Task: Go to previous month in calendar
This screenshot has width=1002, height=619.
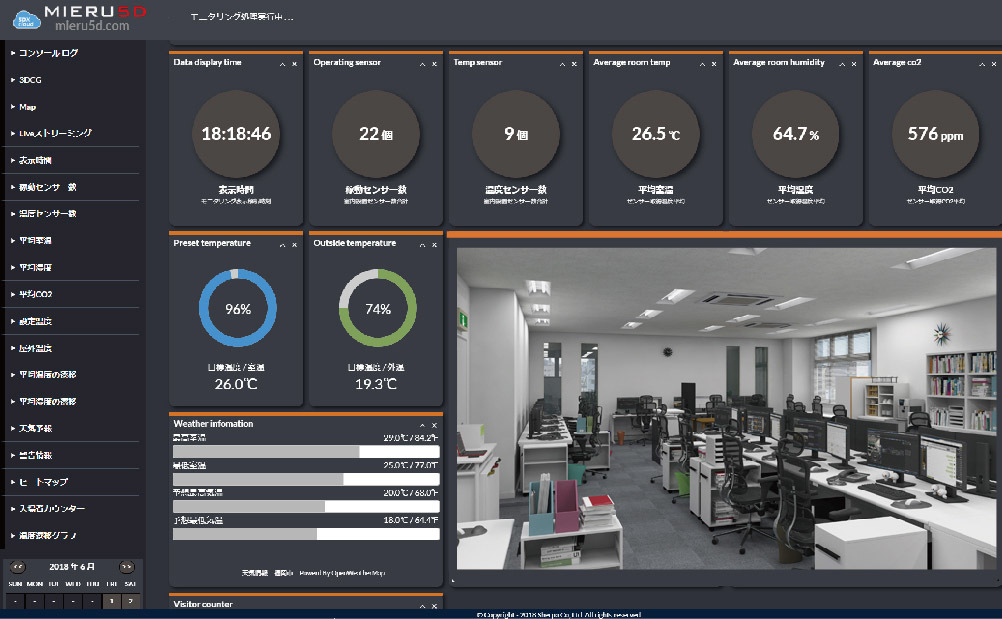Action: [x=18, y=567]
